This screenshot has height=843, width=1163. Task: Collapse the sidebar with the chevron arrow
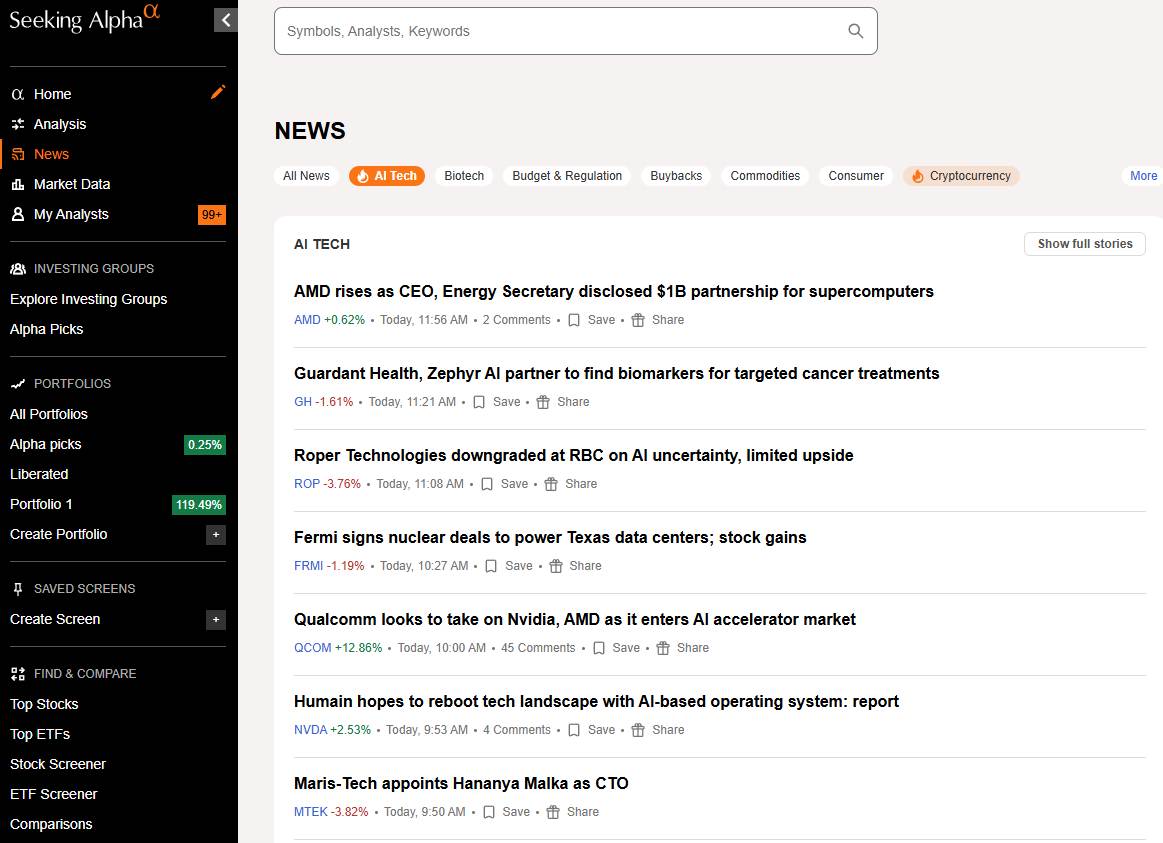226,20
